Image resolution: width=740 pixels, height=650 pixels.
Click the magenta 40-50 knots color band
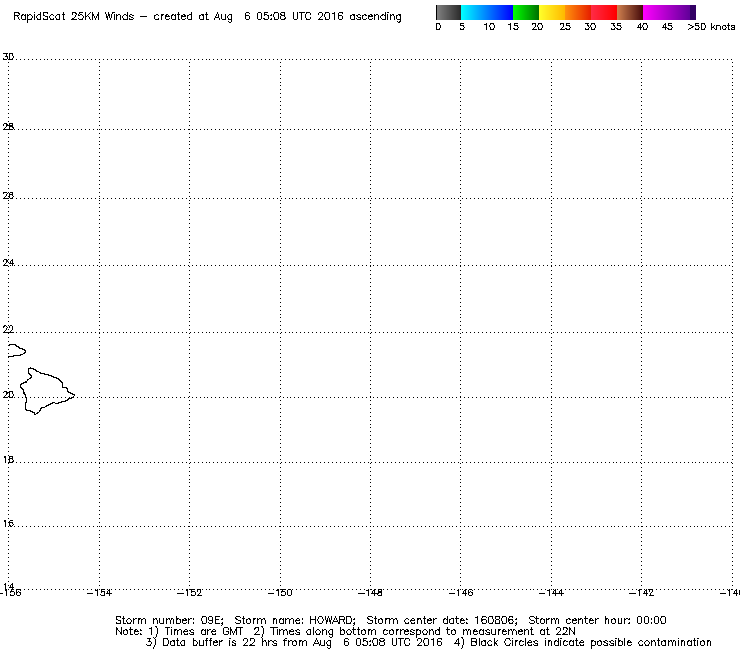(669, 12)
